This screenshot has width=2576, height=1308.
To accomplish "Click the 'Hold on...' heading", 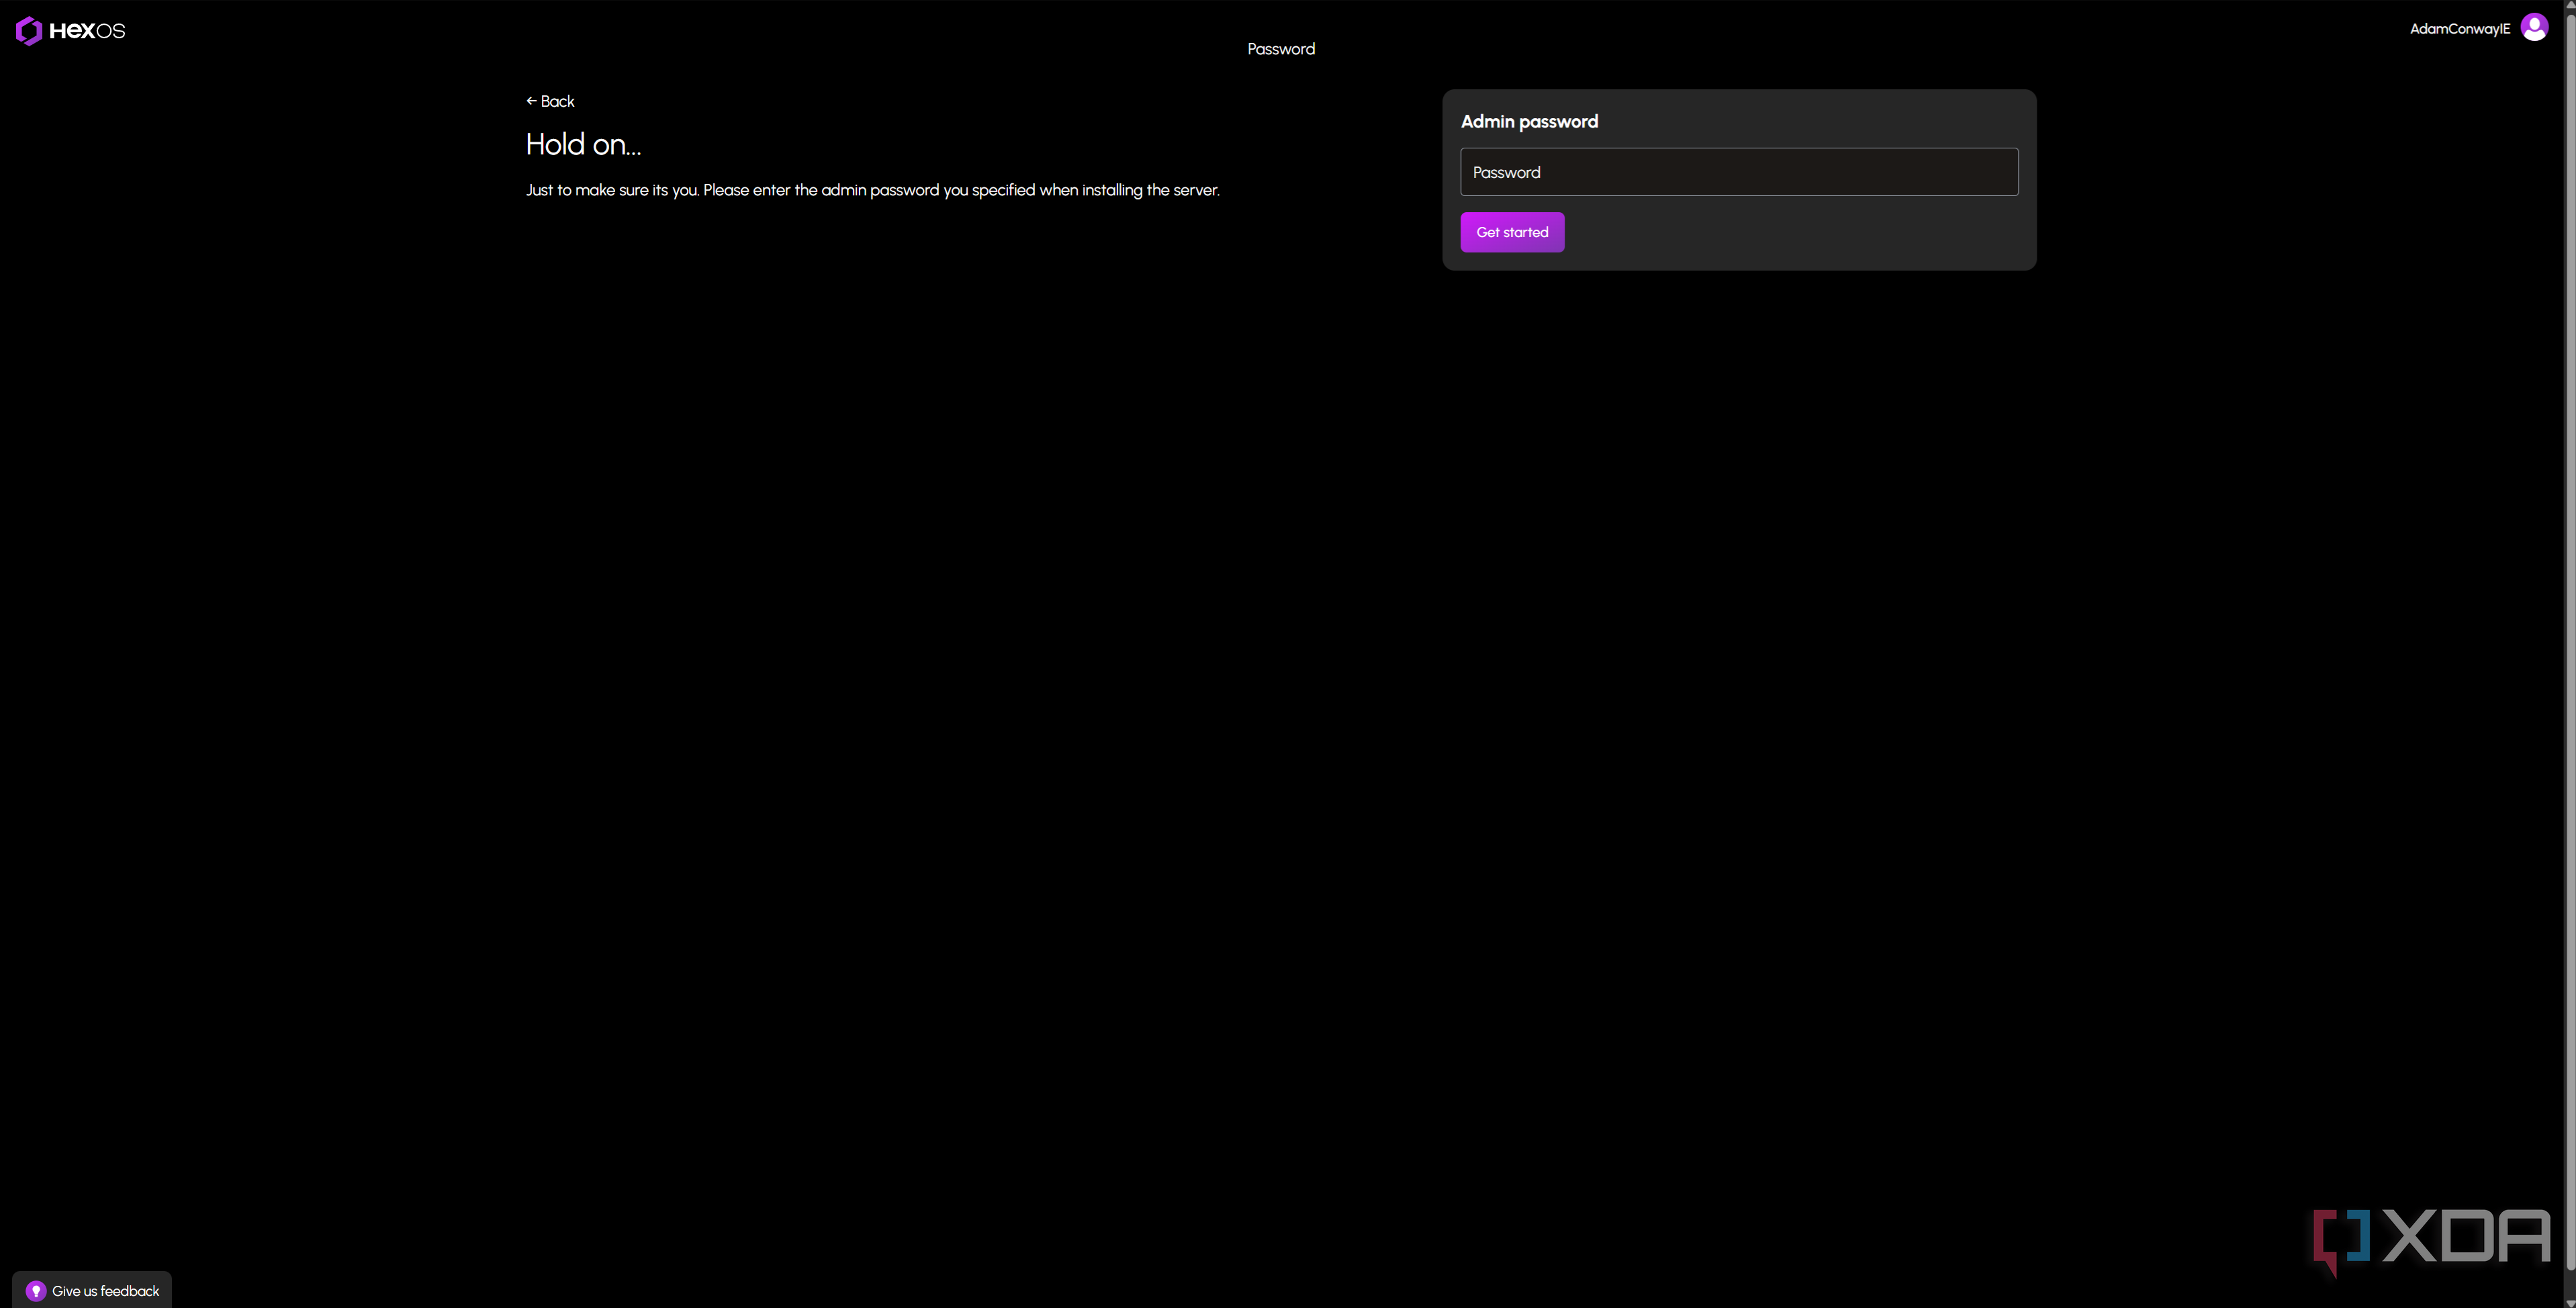I will [583, 144].
